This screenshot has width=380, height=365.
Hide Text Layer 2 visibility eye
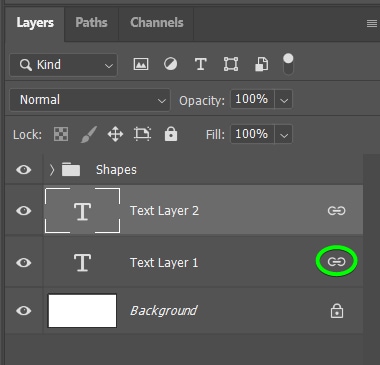(x=24, y=211)
